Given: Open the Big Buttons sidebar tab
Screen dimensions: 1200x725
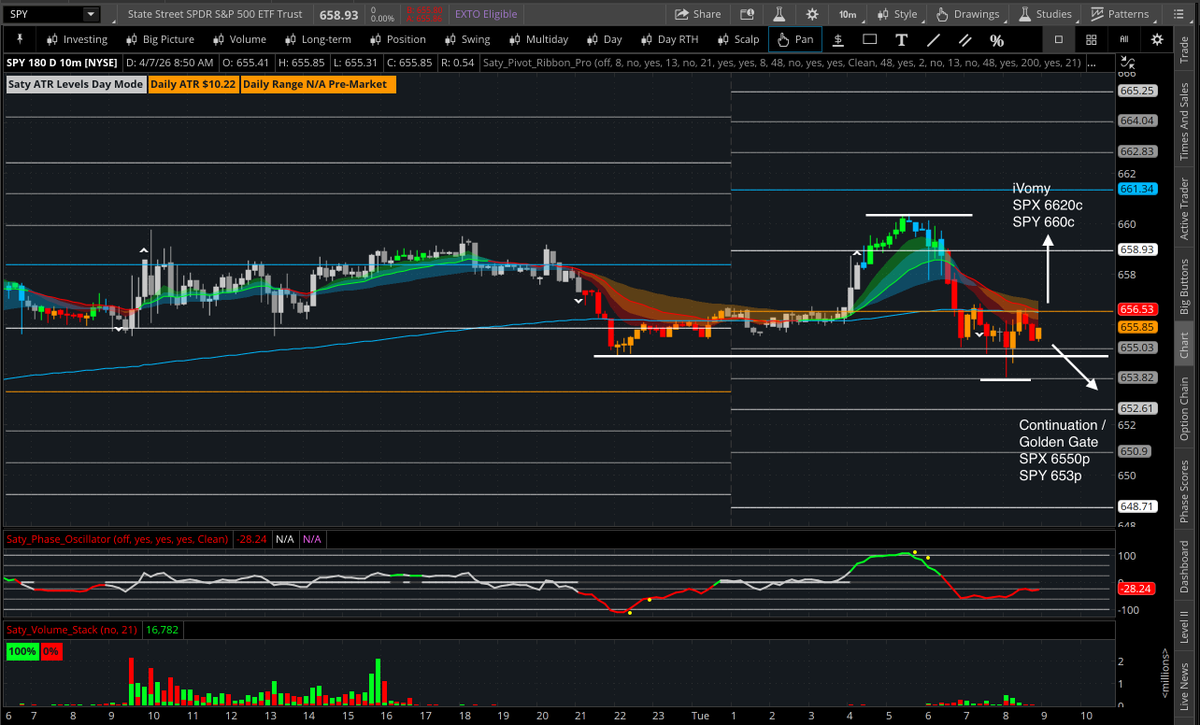Looking at the screenshot, I should pos(1185,286).
